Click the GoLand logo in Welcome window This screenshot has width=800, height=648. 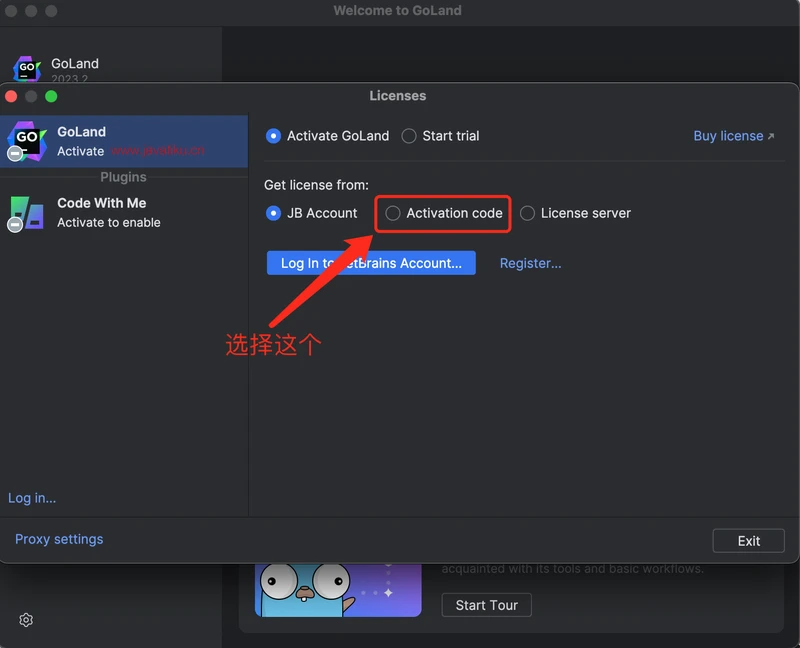coord(27,69)
